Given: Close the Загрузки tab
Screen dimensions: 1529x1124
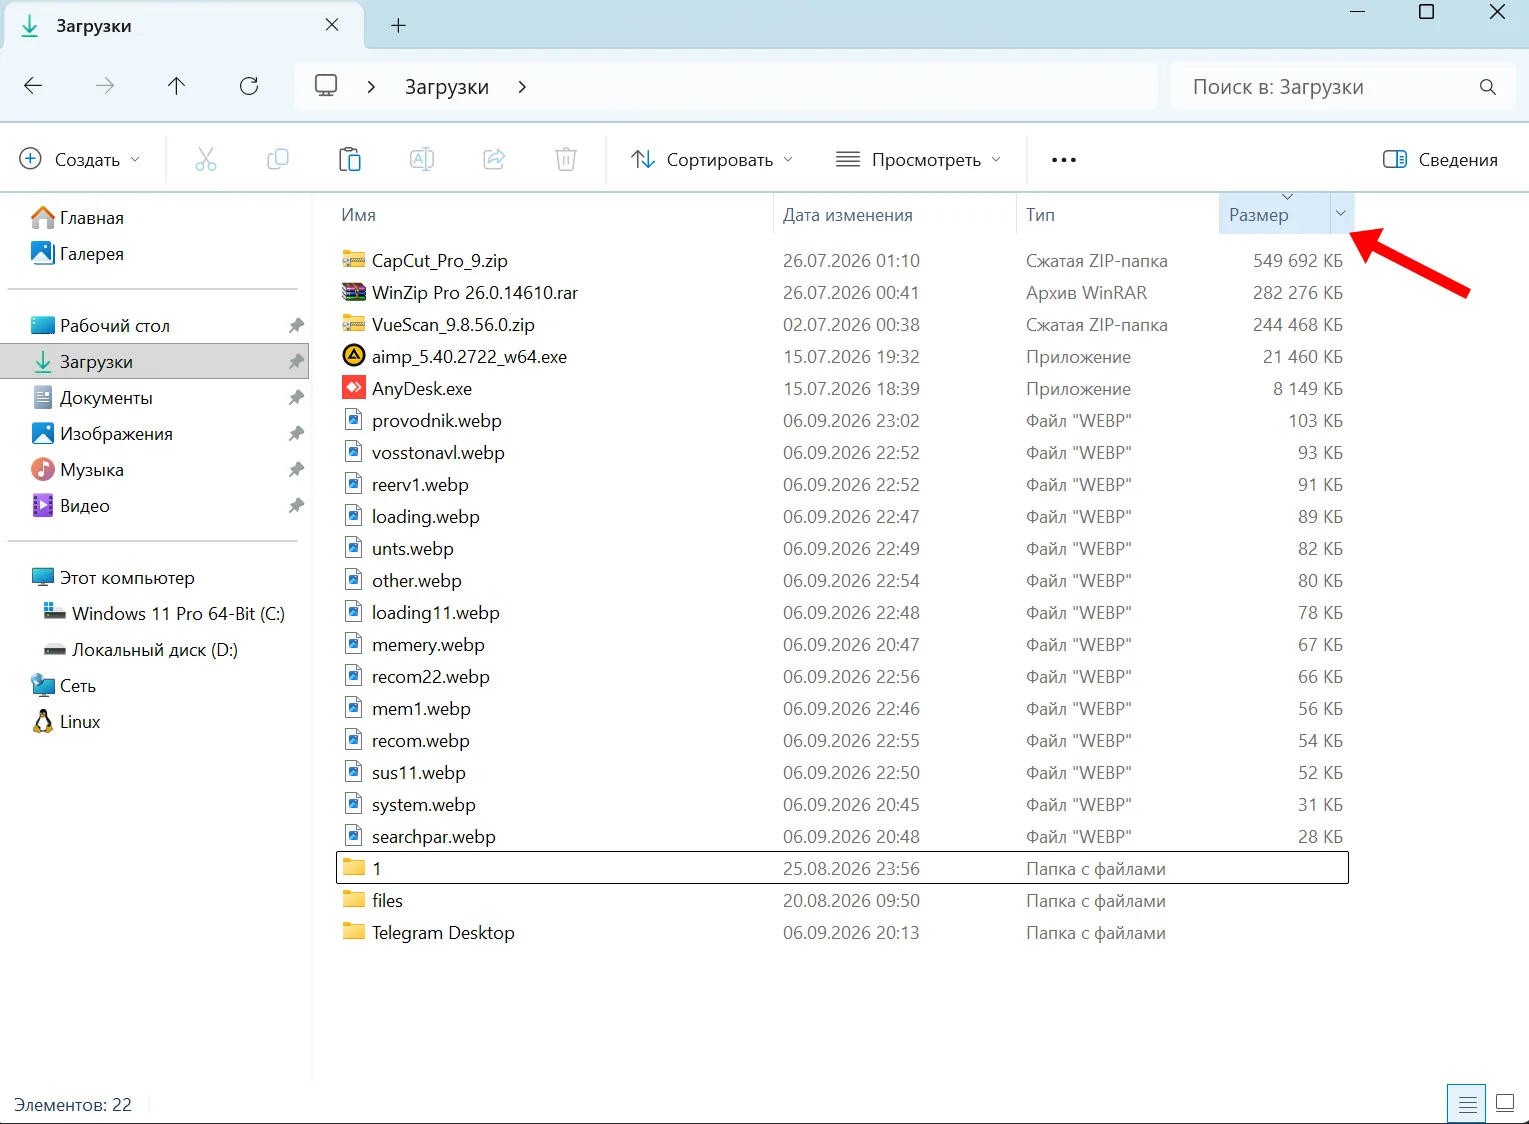Looking at the screenshot, I should tap(332, 25).
